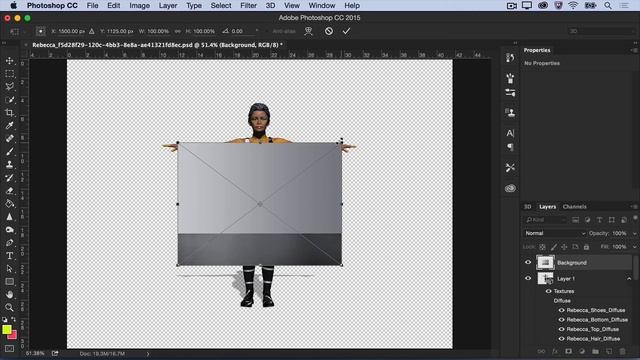Viewport: 640px width, 360px height.
Task: Collapse Layer 1 effects arrow
Action: pyautogui.click(x=629, y=279)
